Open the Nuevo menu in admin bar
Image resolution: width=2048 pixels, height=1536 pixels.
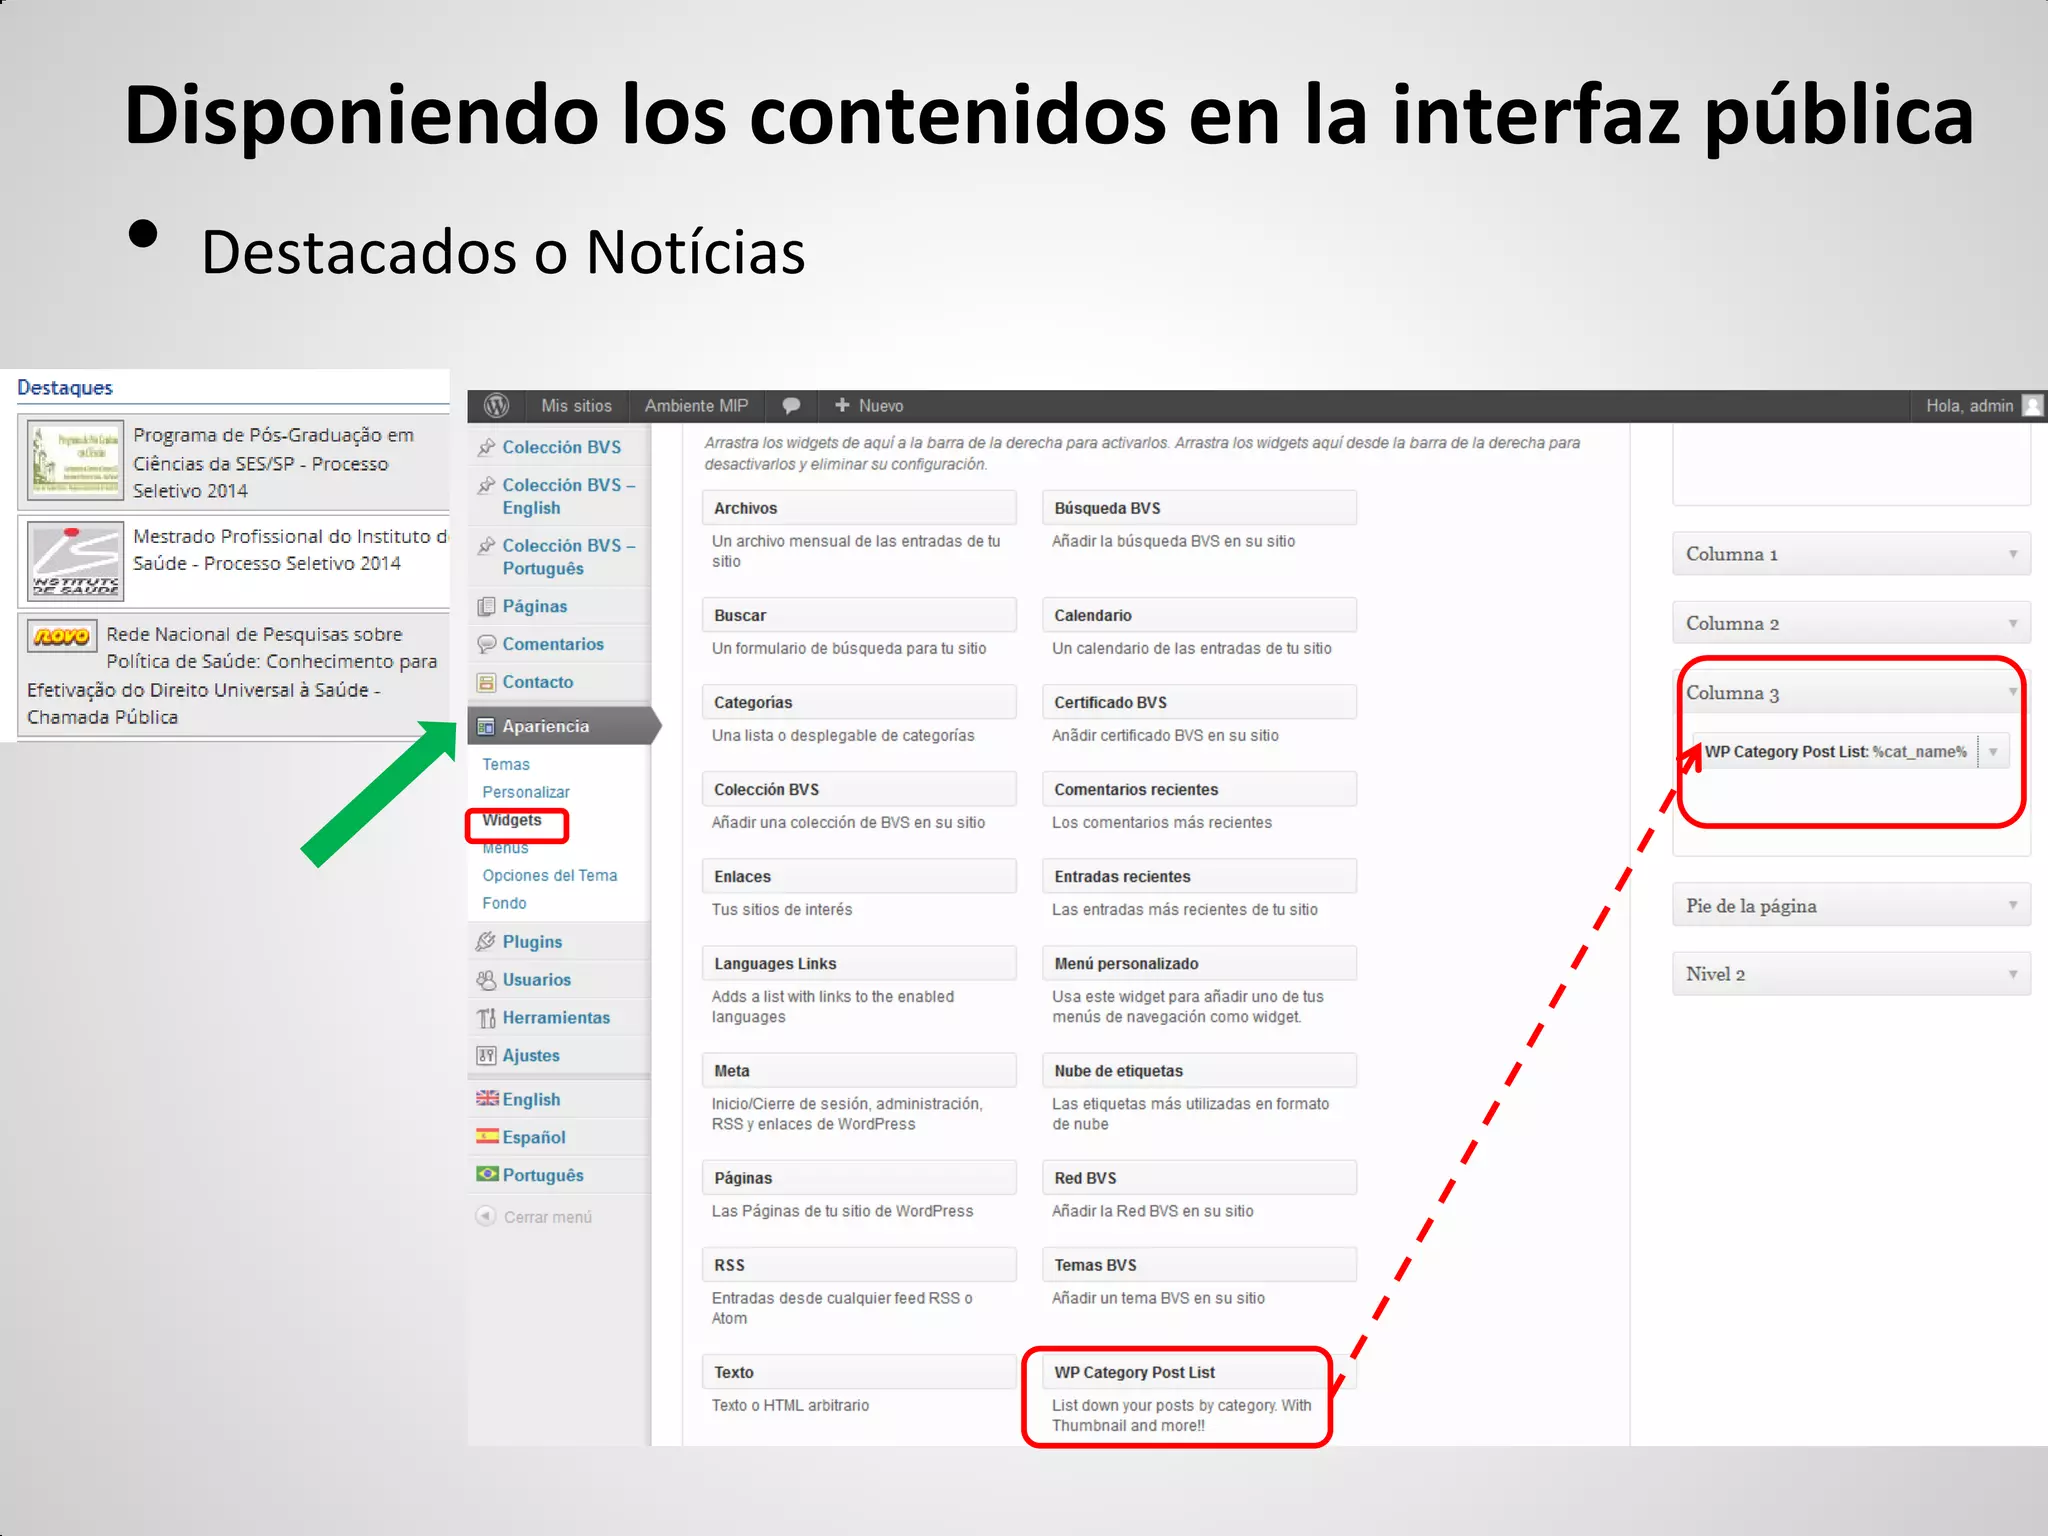click(x=869, y=405)
